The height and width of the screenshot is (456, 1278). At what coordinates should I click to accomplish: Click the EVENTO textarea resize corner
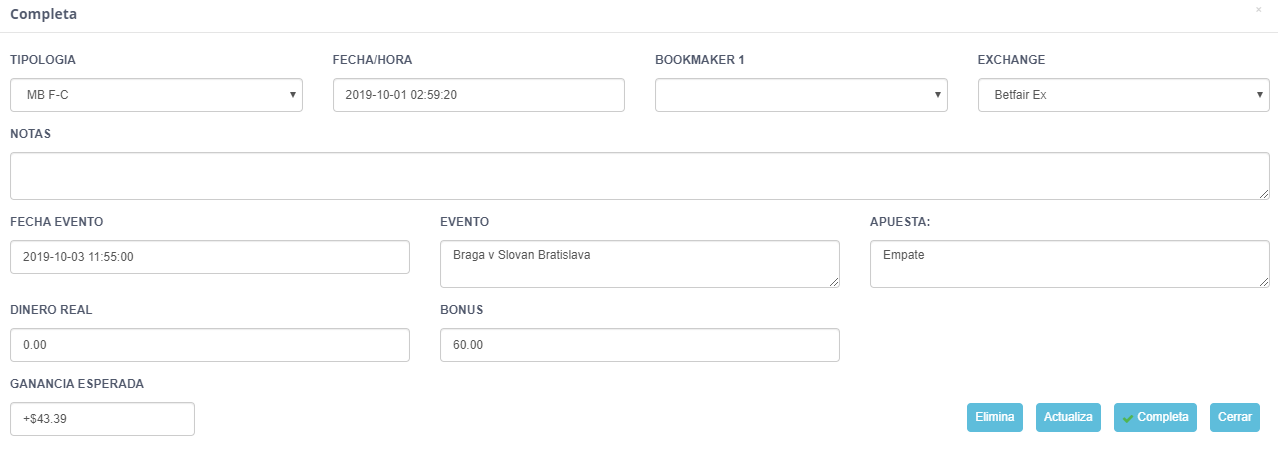click(x=834, y=282)
